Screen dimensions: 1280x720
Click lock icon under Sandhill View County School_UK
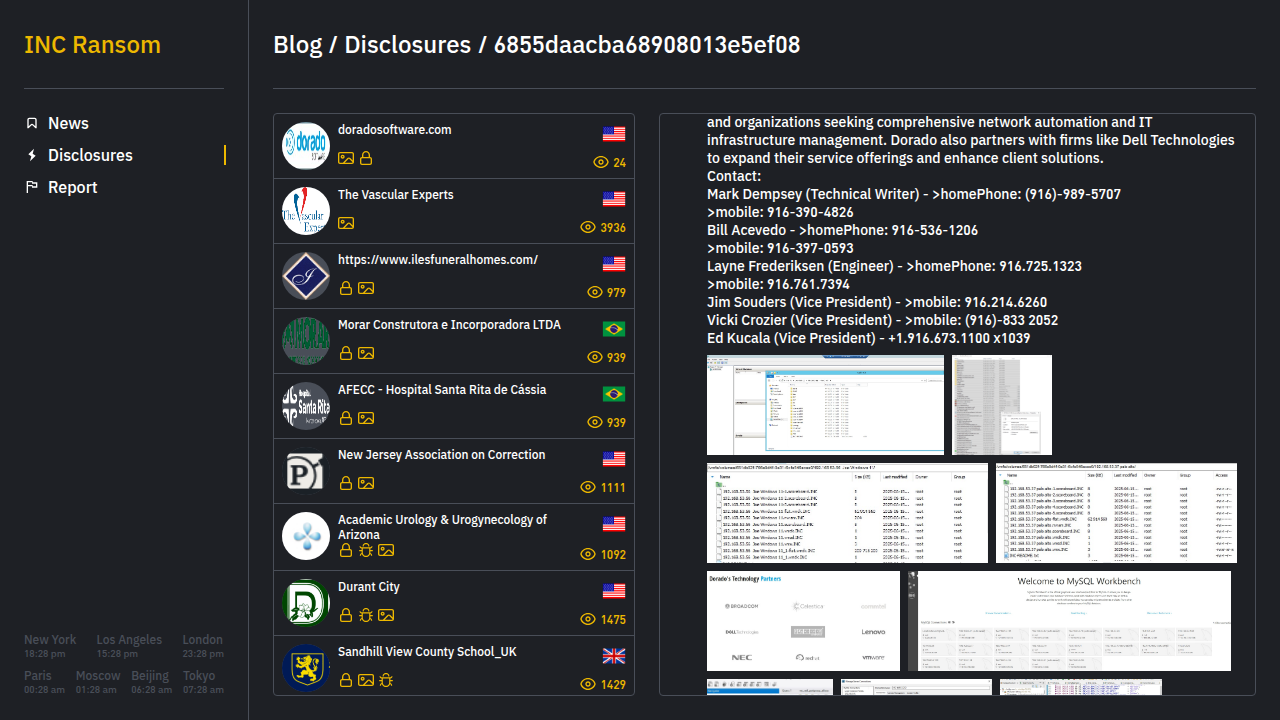click(346, 680)
